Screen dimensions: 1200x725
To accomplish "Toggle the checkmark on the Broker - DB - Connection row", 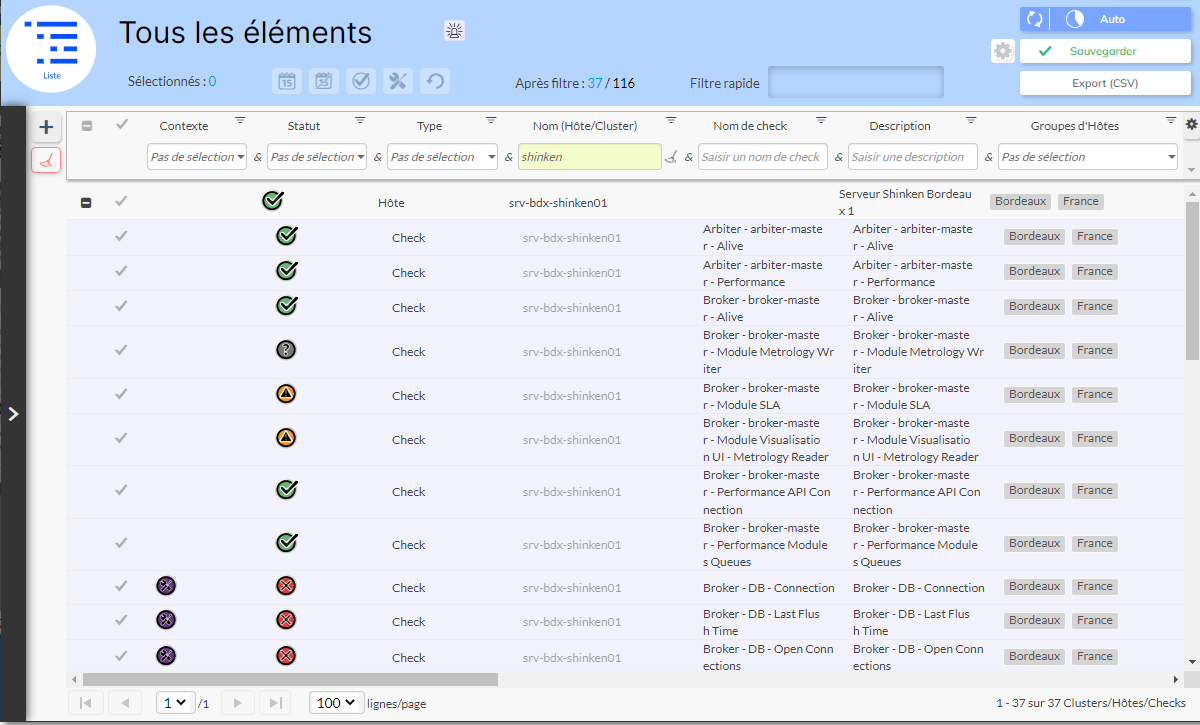I will click(x=121, y=587).
